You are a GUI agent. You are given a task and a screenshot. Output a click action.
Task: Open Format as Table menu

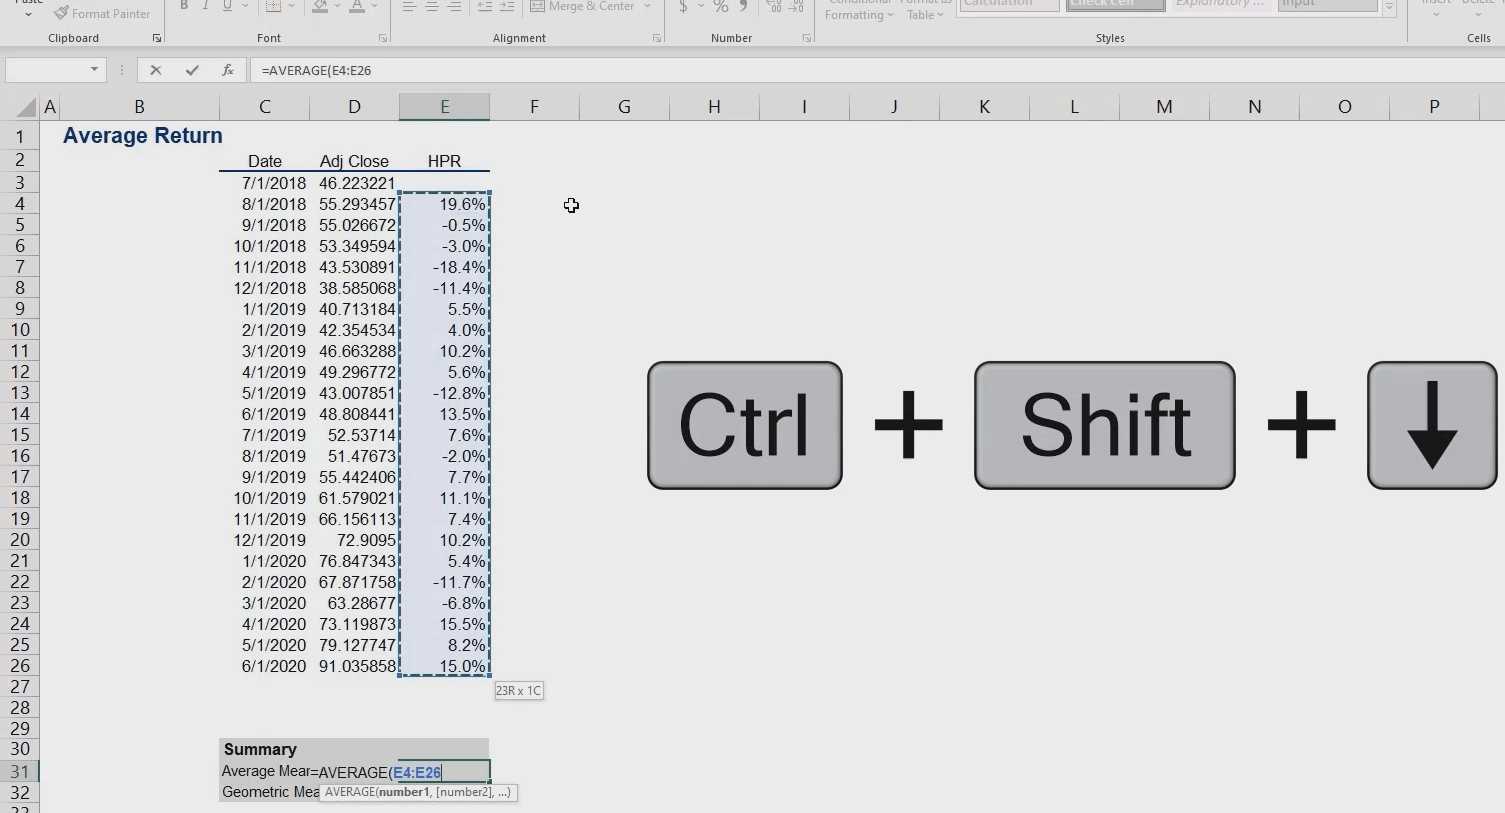pos(925,10)
